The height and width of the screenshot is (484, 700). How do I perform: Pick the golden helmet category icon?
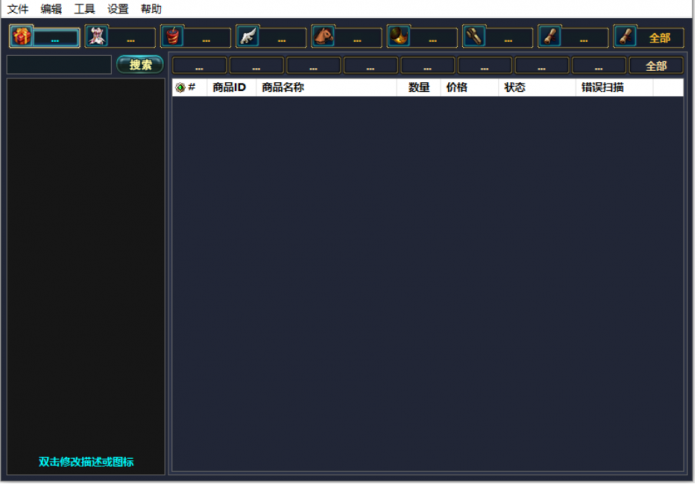399,37
